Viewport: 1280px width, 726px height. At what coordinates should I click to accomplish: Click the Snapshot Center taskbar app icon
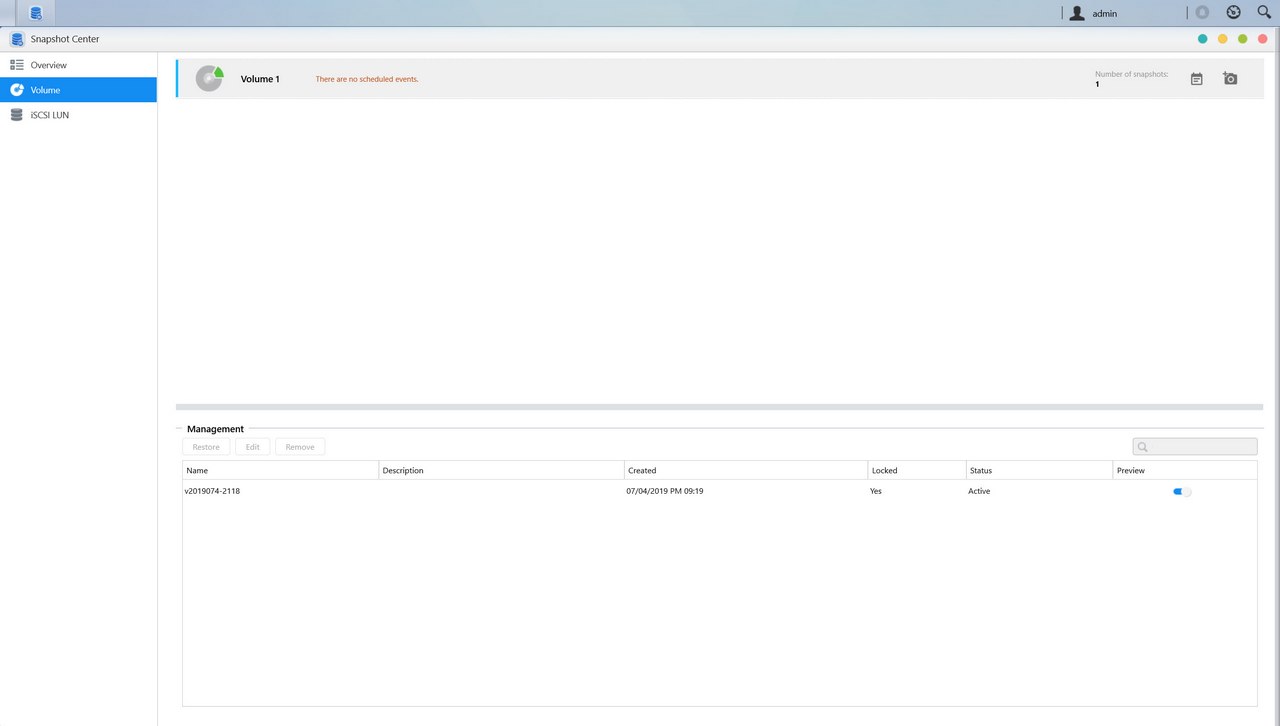click(x=36, y=13)
